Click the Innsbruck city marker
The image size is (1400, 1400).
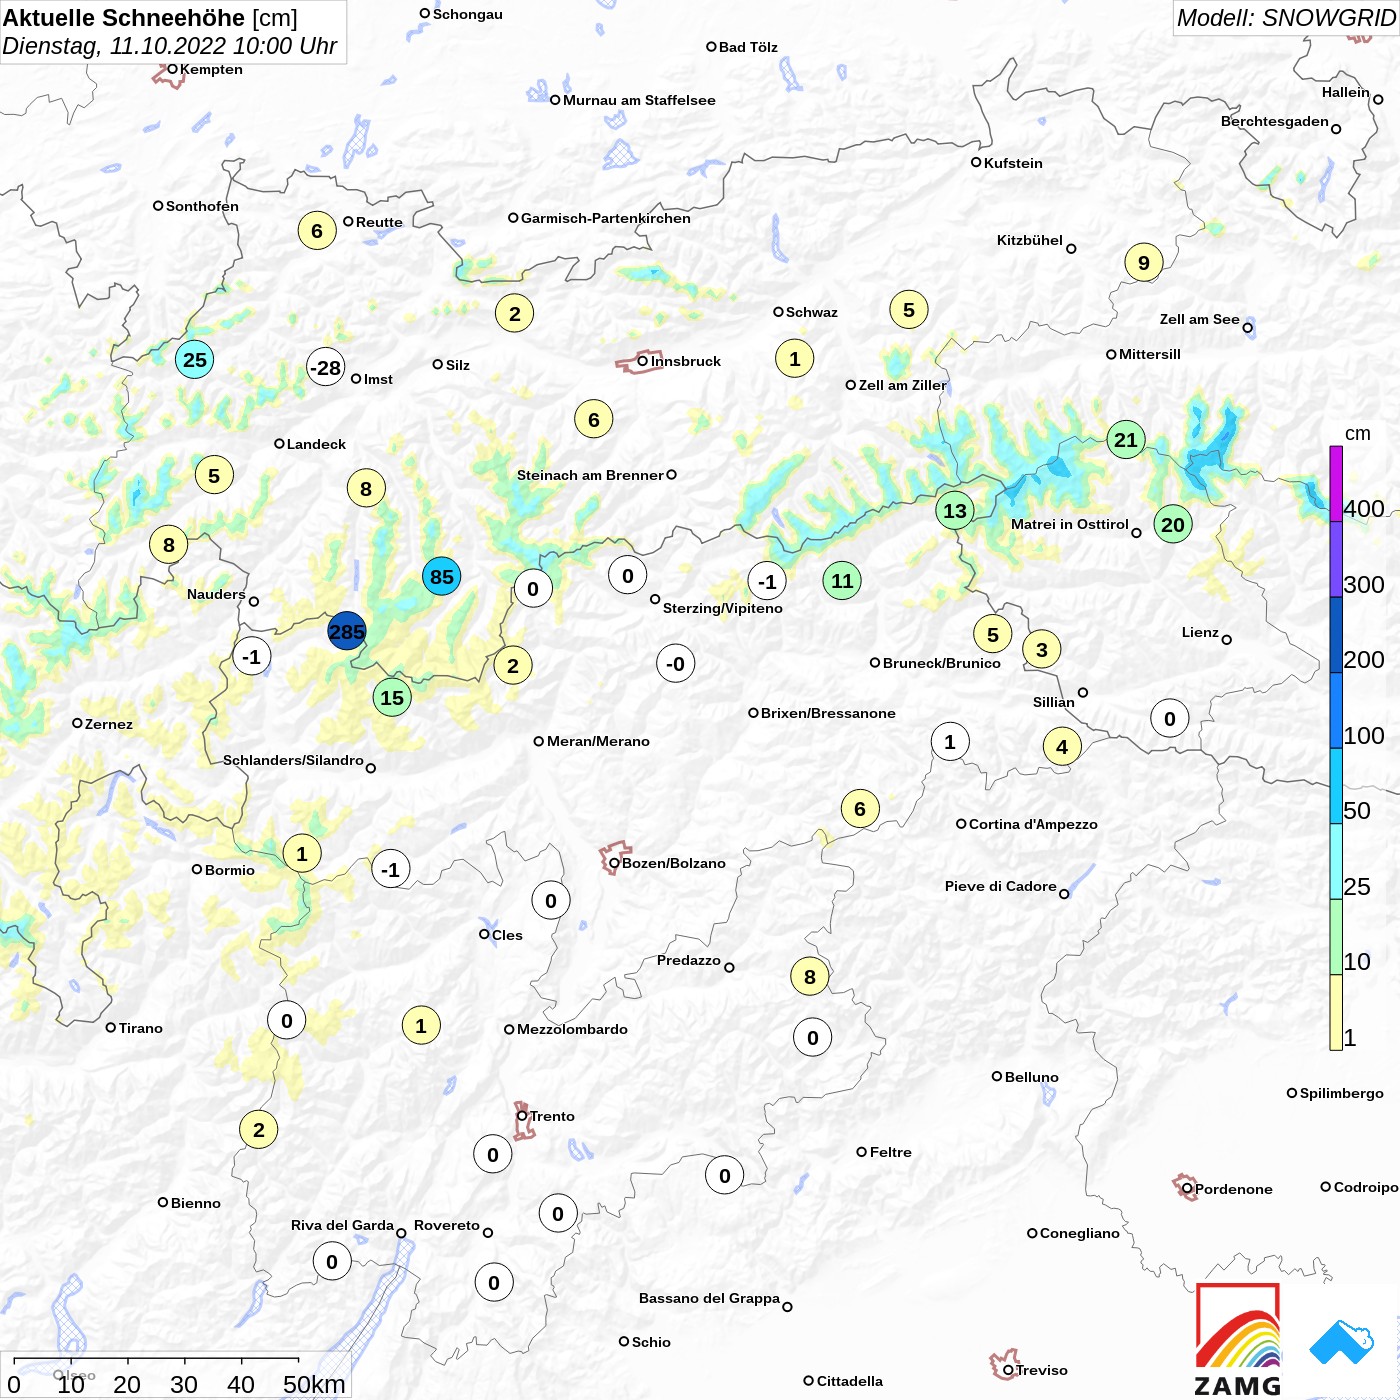pyautogui.click(x=643, y=361)
